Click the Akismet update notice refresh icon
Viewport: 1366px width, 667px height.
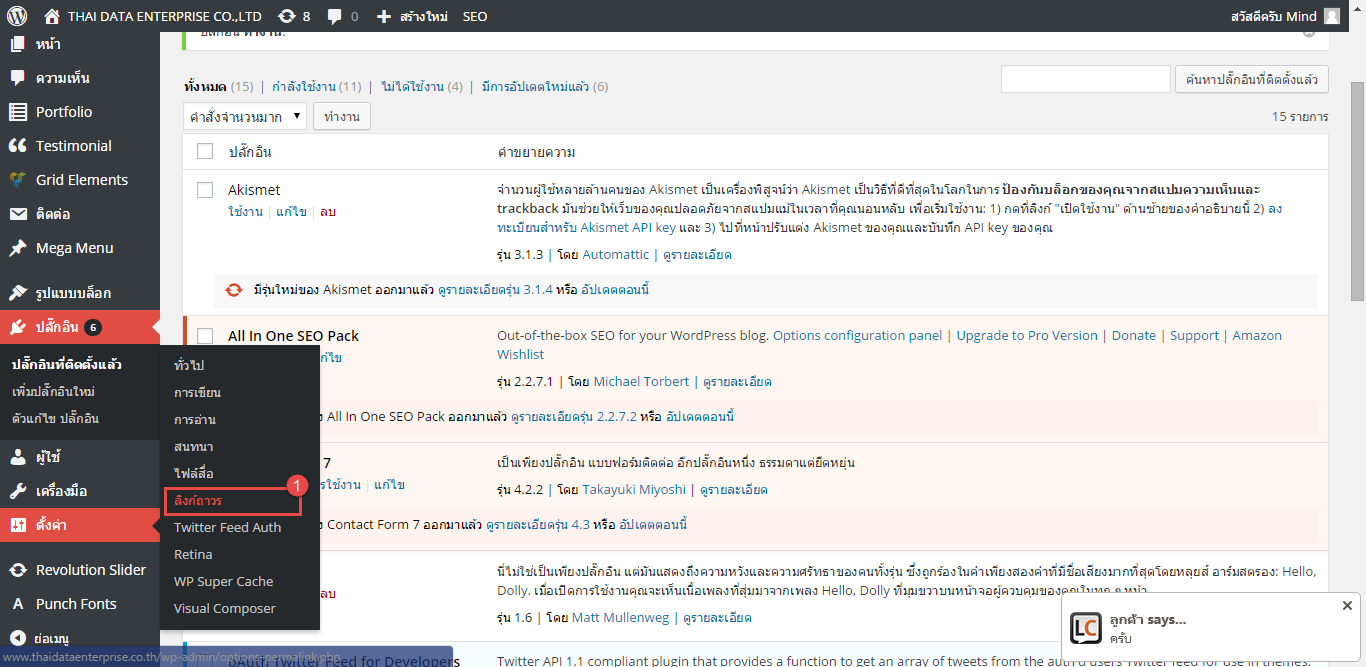pyautogui.click(x=234, y=290)
